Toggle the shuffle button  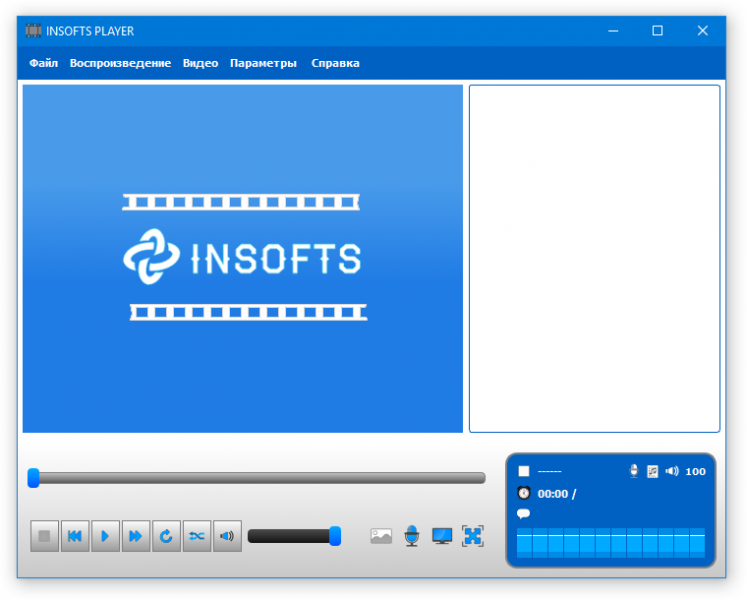click(x=197, y=536)
